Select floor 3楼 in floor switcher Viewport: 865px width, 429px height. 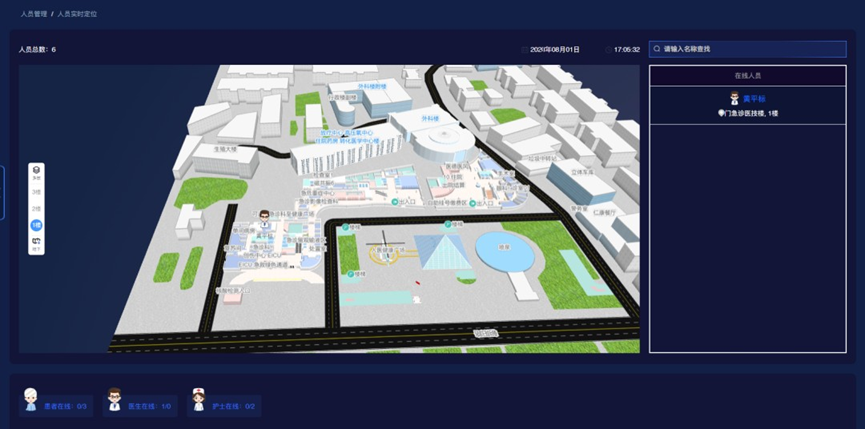[36, 192]
